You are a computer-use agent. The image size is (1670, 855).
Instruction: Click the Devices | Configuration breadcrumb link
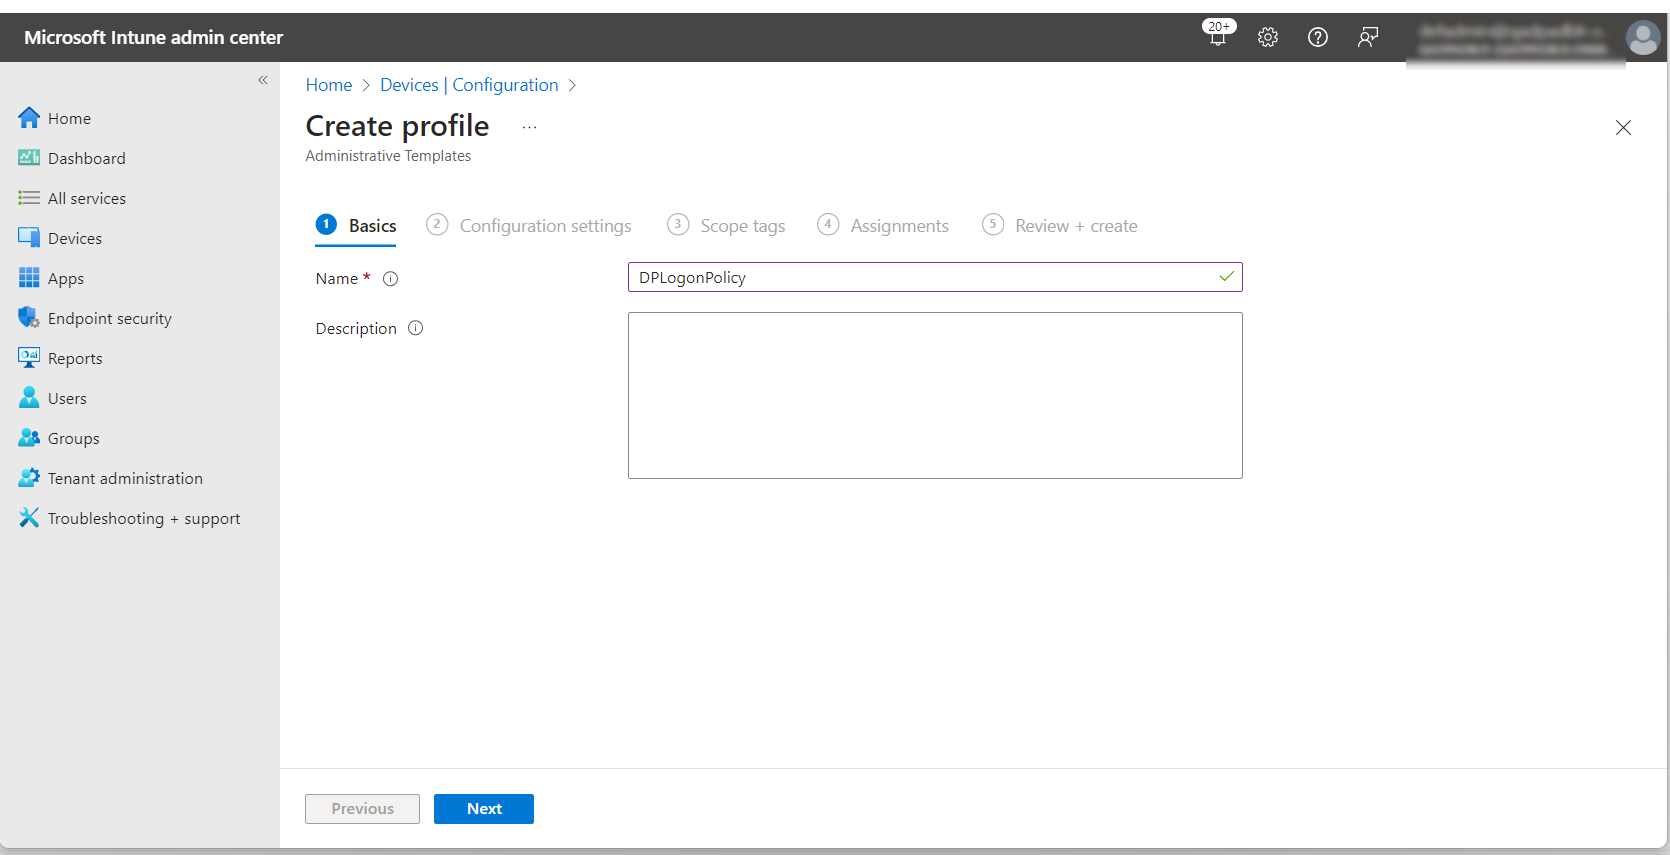469,85
